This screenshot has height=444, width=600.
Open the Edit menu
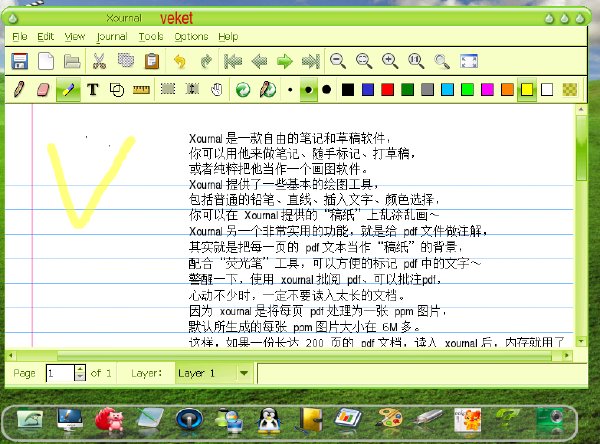click(46, 36)
